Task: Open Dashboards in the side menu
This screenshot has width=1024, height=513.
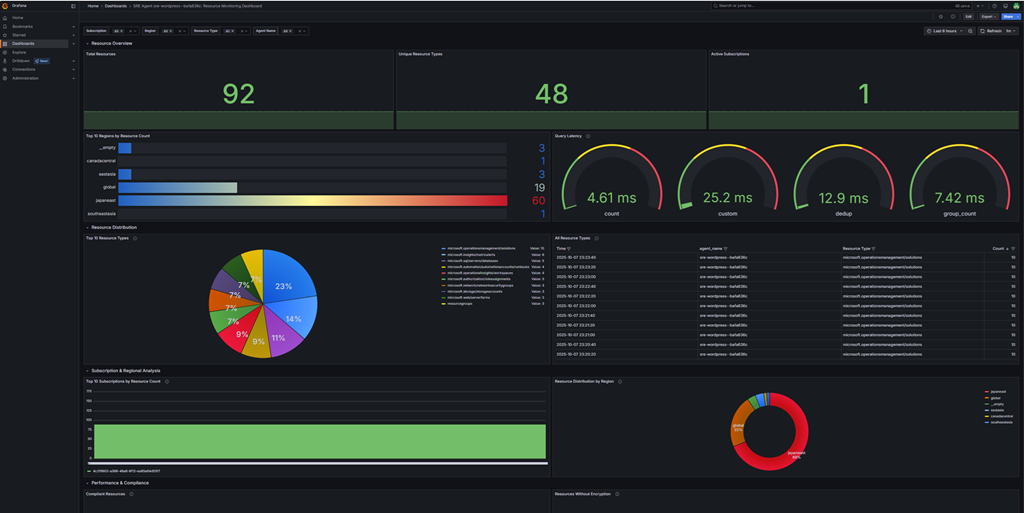Action: [x=23, y=44]
